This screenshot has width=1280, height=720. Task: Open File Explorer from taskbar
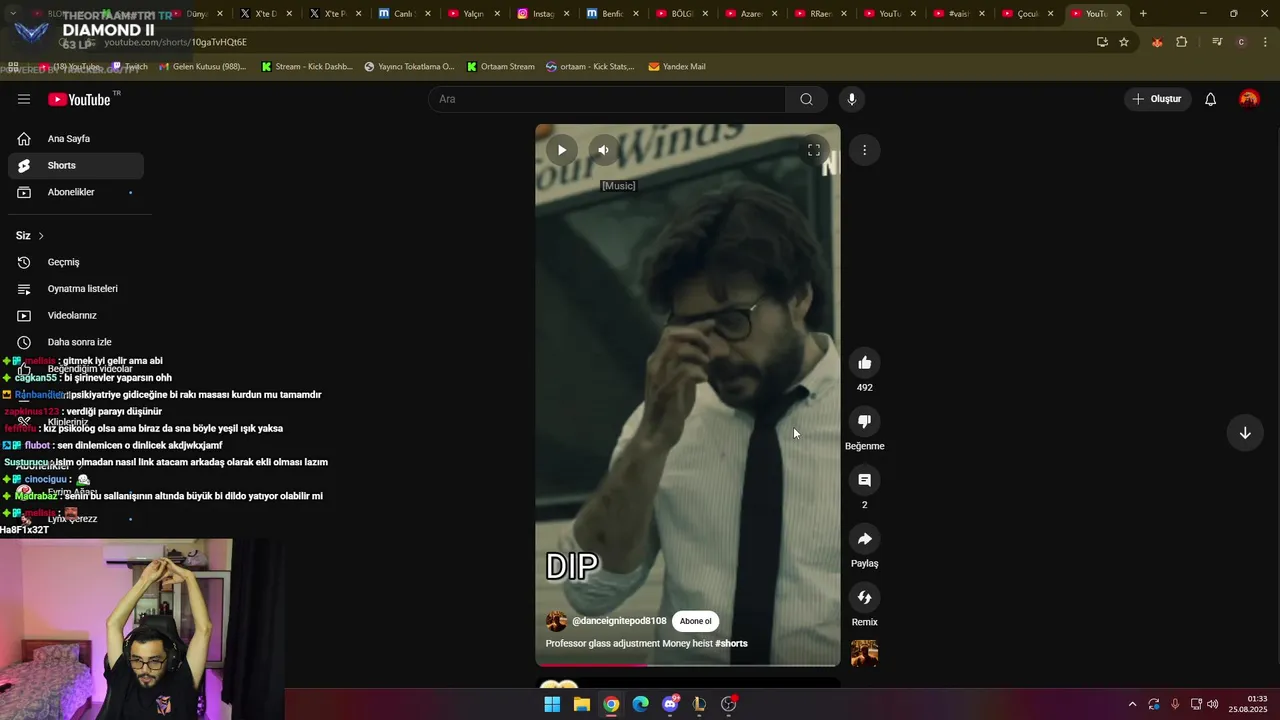pos(582,704)
